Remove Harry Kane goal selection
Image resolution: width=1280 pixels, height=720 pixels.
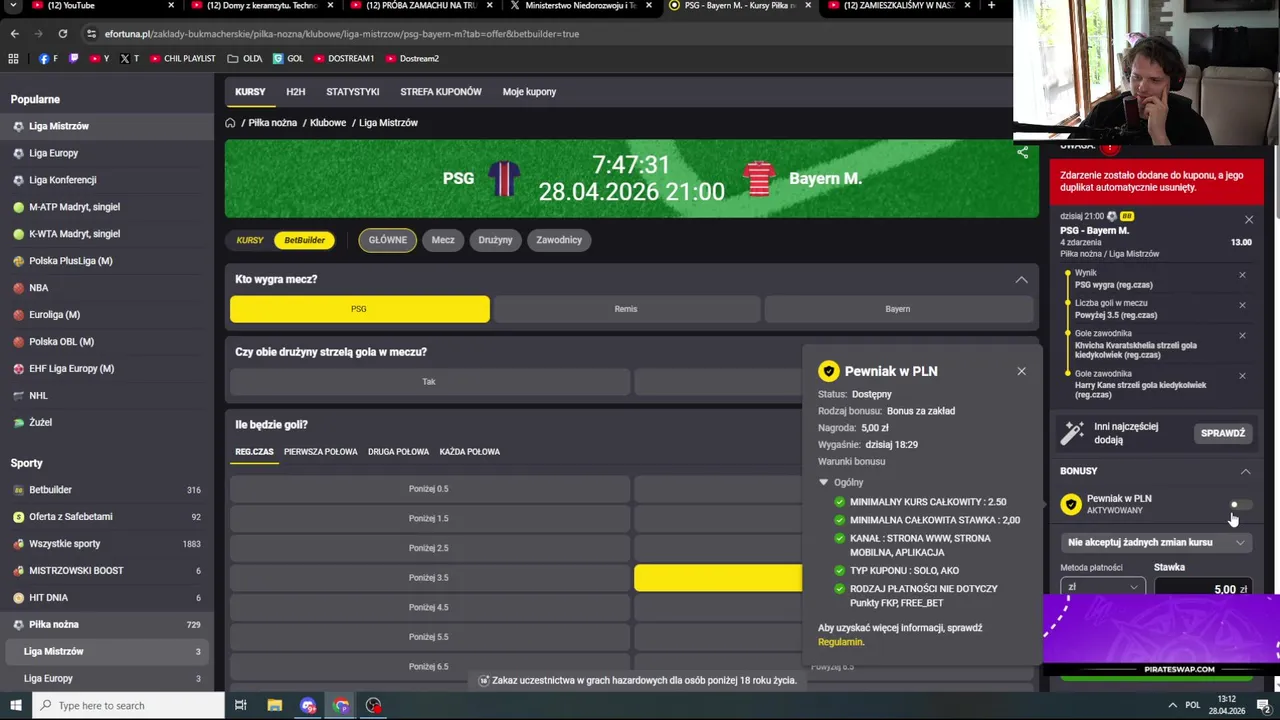tap(1242, 376)
